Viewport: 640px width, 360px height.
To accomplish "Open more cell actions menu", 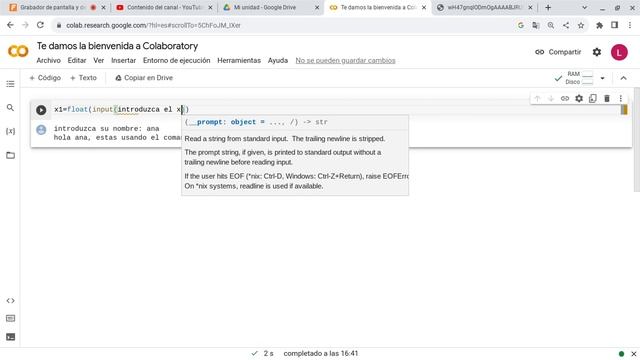I will coord(620,98).
